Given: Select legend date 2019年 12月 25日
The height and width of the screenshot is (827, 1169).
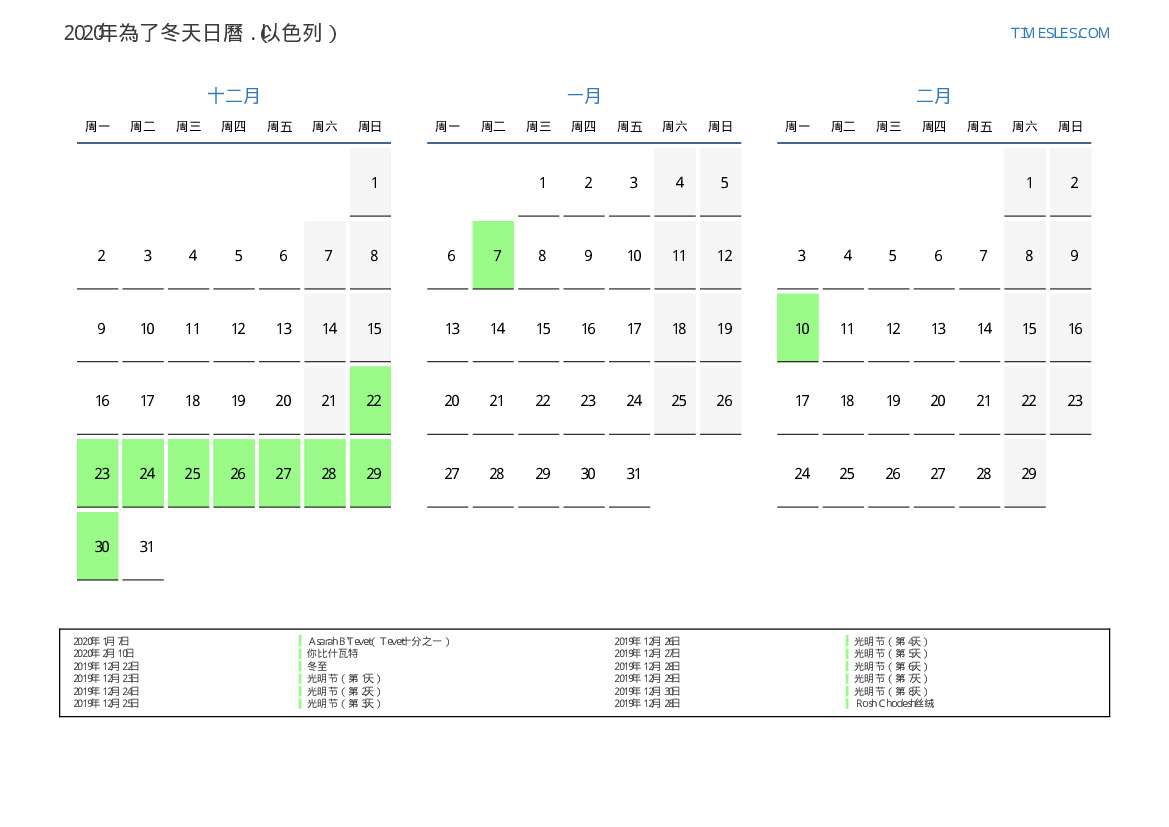Looking at the screenshot, I should tap(106, 703).
